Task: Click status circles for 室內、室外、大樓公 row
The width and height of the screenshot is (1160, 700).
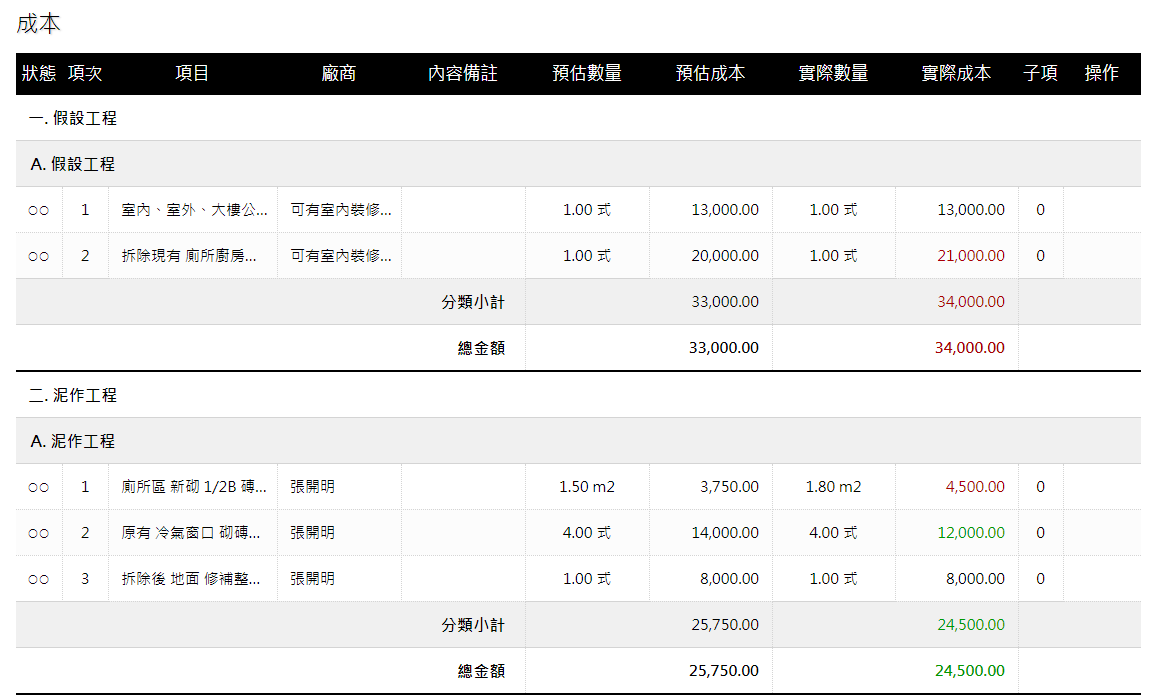Action: point(39,210)
